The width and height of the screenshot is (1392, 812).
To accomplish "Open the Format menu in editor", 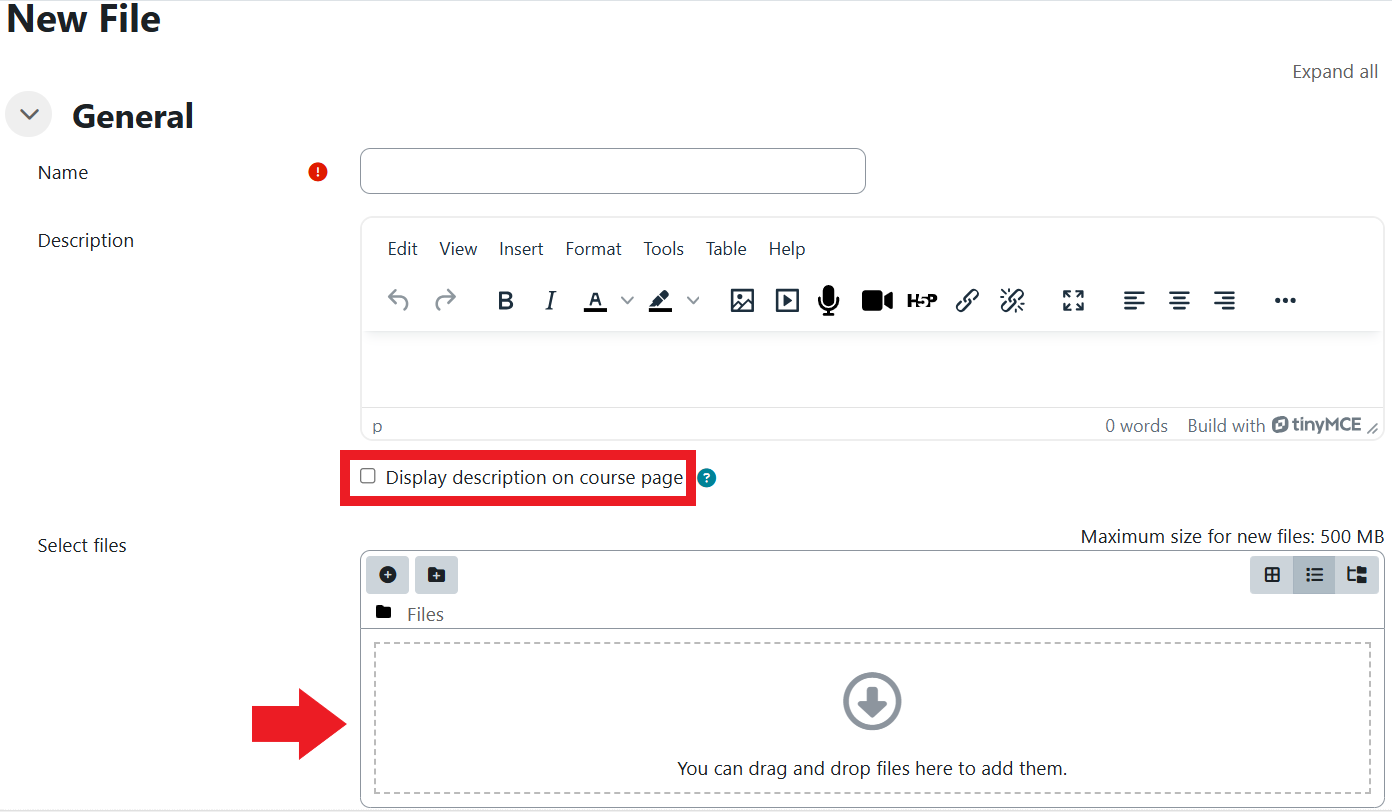I will click(593, 249).
